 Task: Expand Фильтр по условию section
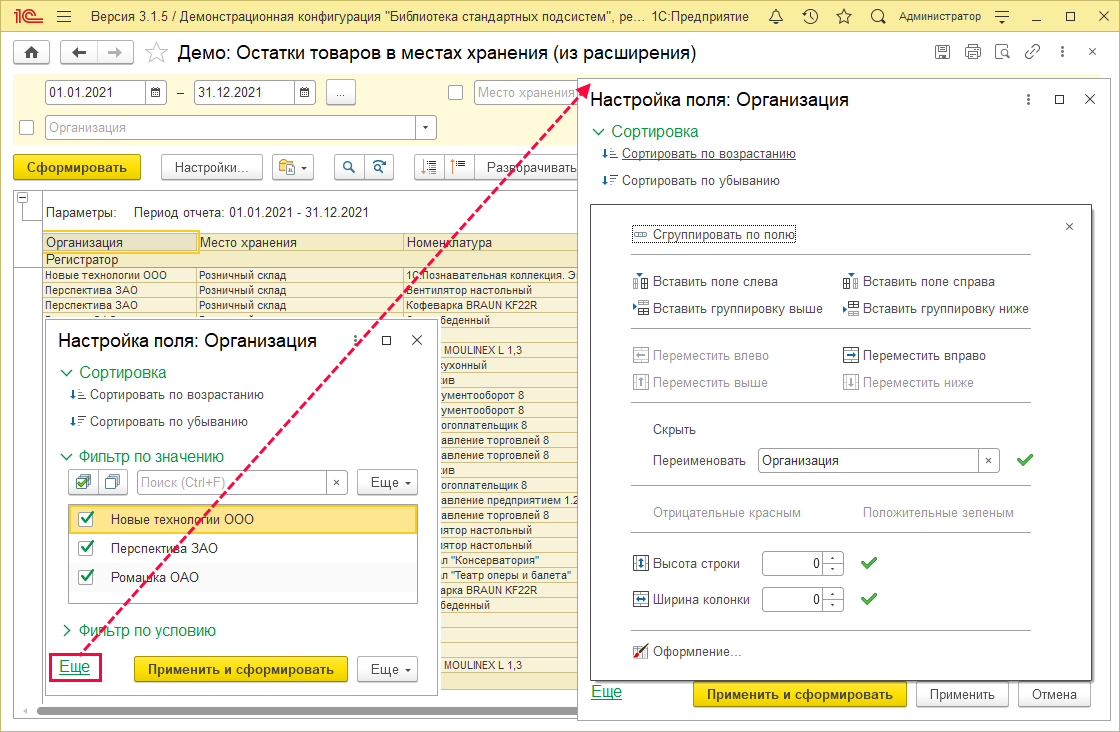coord(66,631)
